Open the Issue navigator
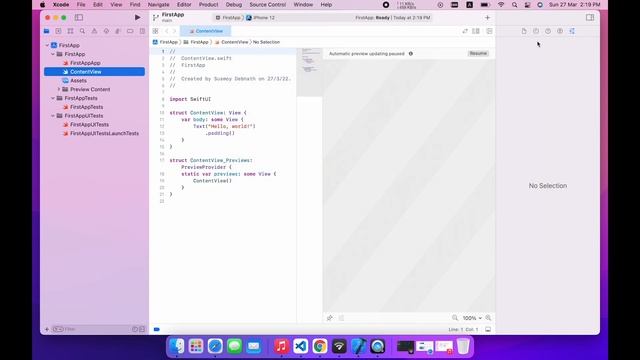The image size is (640, 360). tap(94, 31)
